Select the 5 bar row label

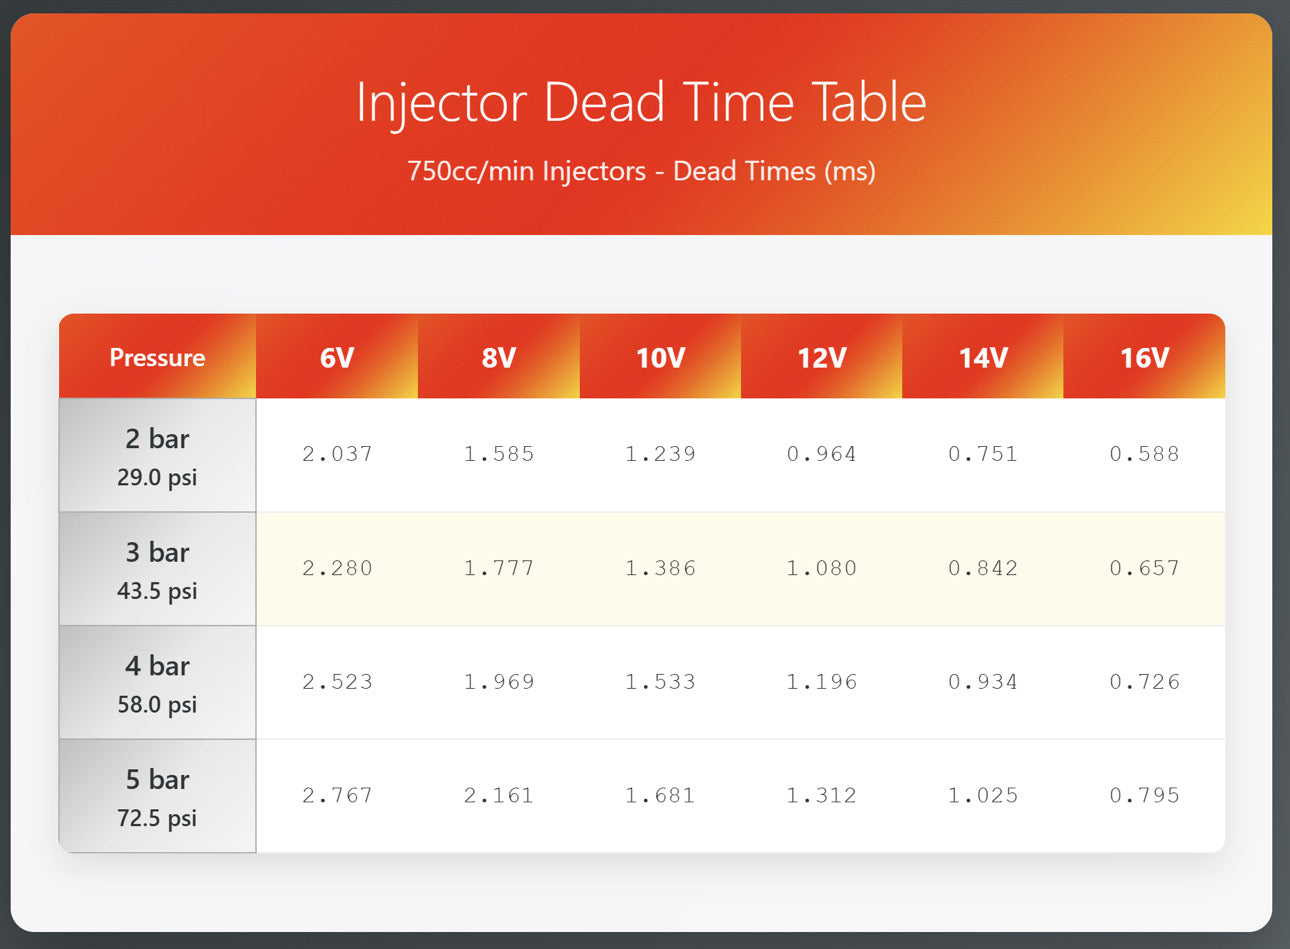pos(157,796)
